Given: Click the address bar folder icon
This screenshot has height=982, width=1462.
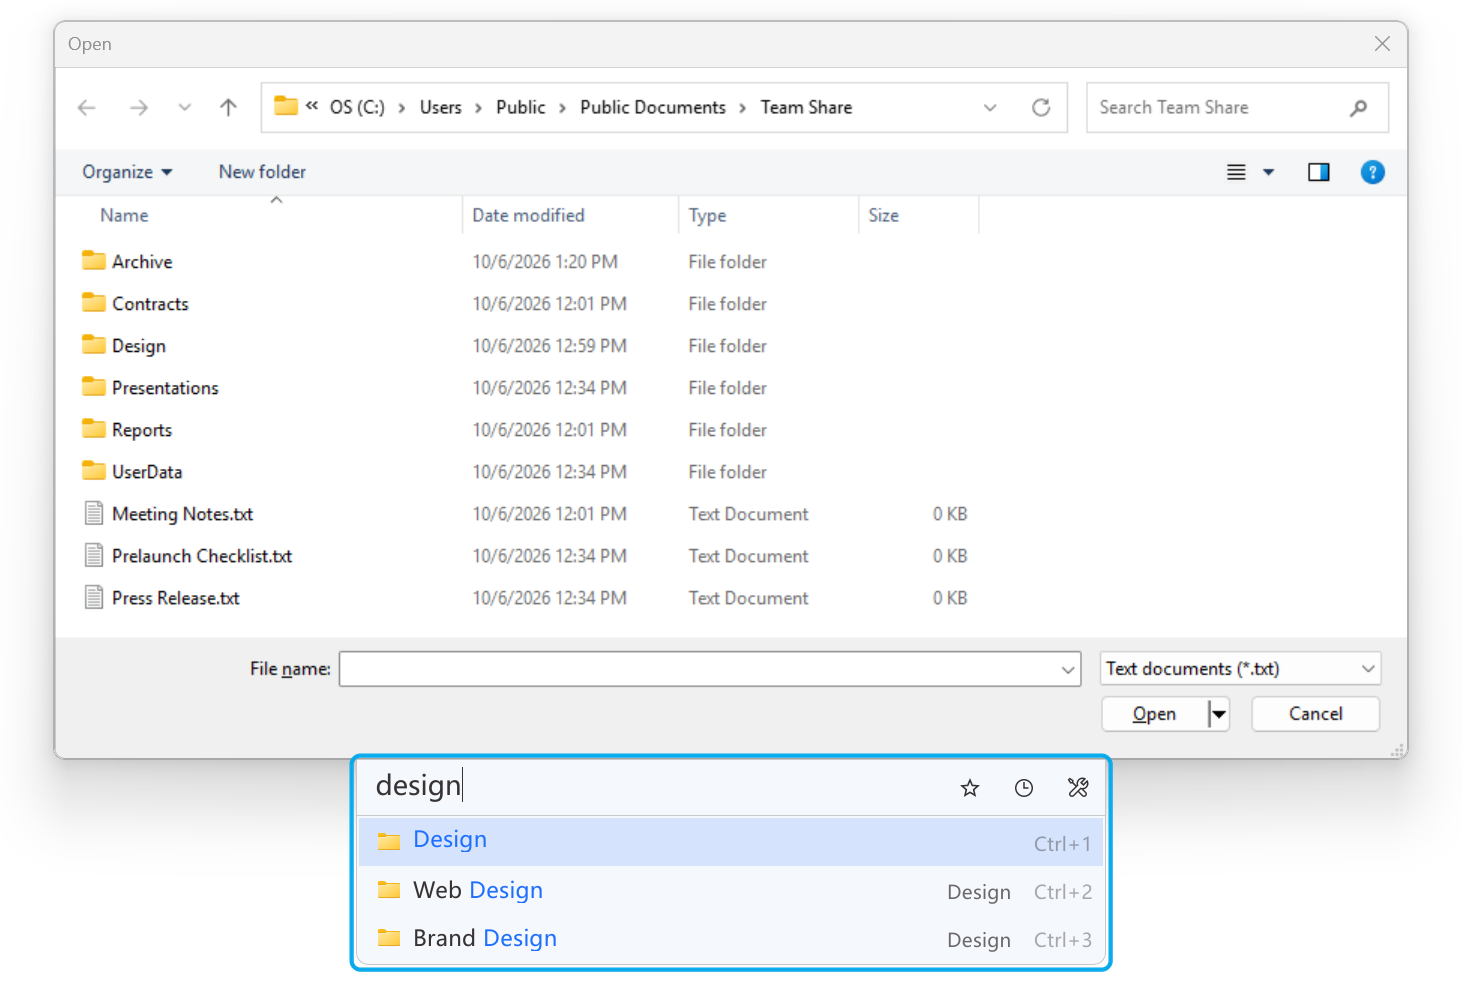Looking at the screenshot, I should click(286, 106).
